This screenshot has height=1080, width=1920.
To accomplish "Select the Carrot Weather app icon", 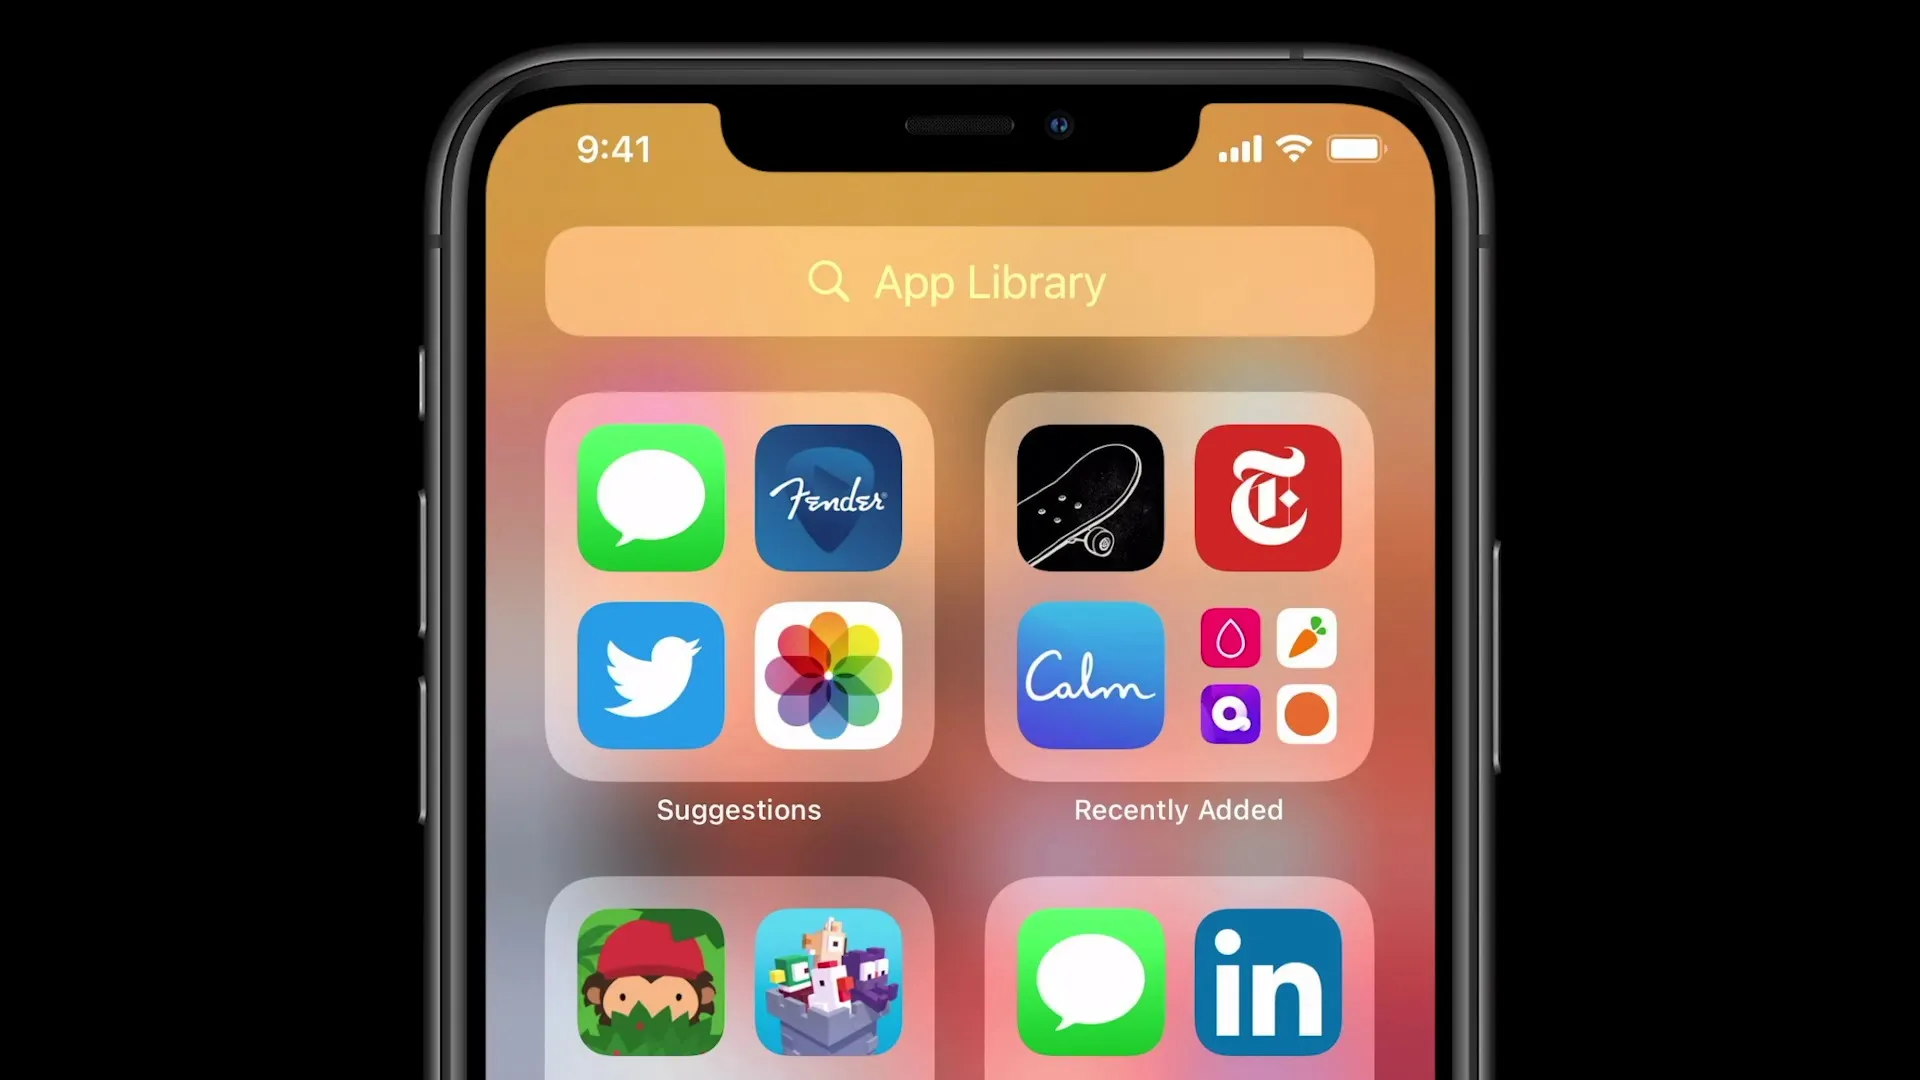I will pyautogui.click(x=1305, y=638).
